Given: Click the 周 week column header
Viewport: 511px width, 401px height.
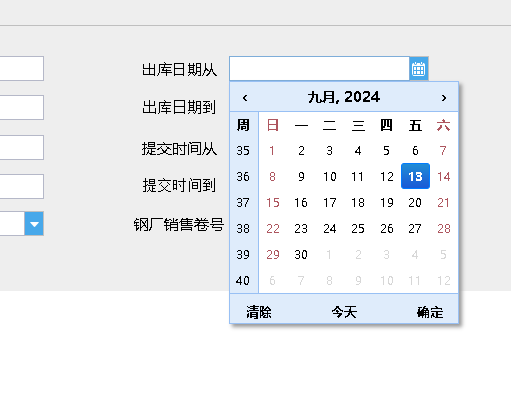Looking at the screenshot, I should [x=243, y=125].
